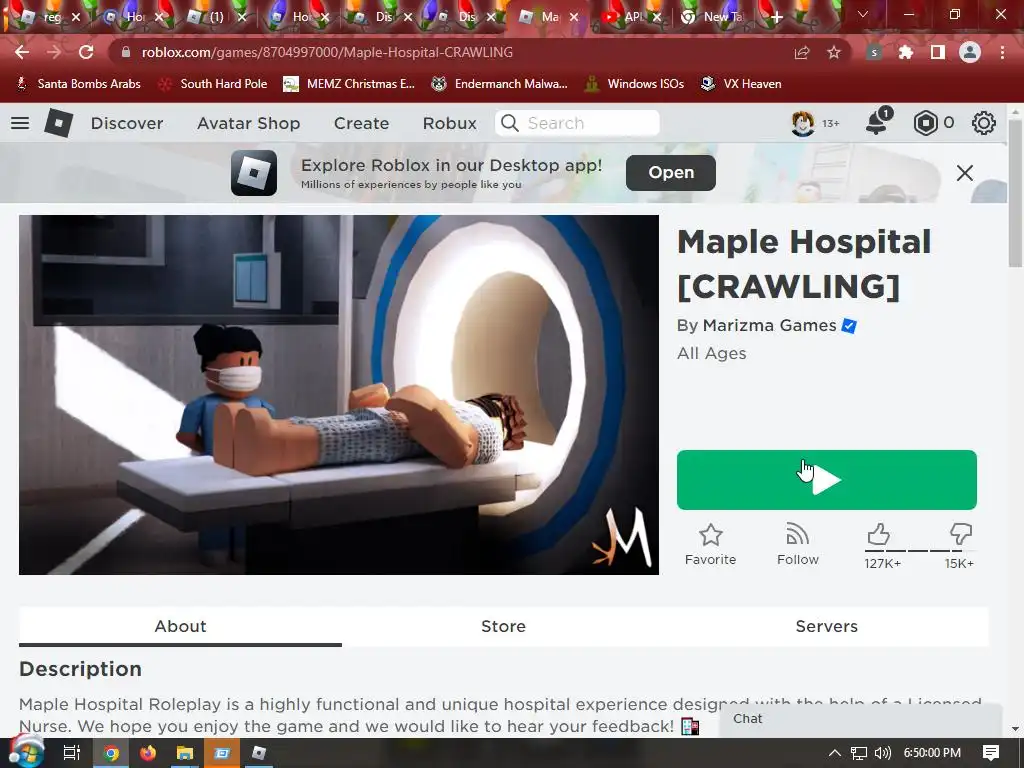Screen dimensions: 1024x768
Task: Click Open for the desktop app
Action: tap(671, 172)
